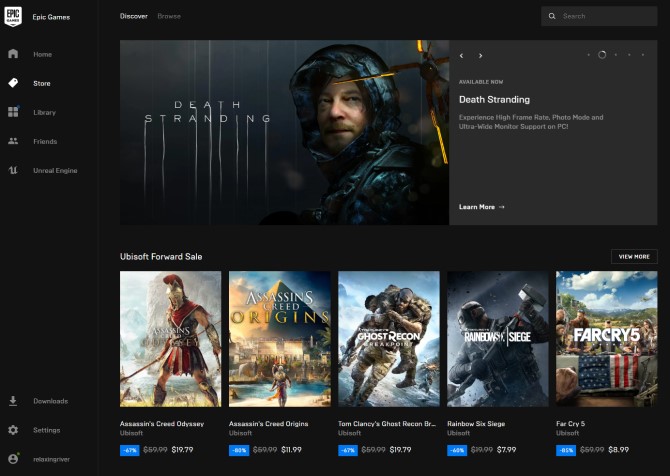670x476 pixels.
Task: Click the $19.99 struck-through price
Action: tap(482, 450)
